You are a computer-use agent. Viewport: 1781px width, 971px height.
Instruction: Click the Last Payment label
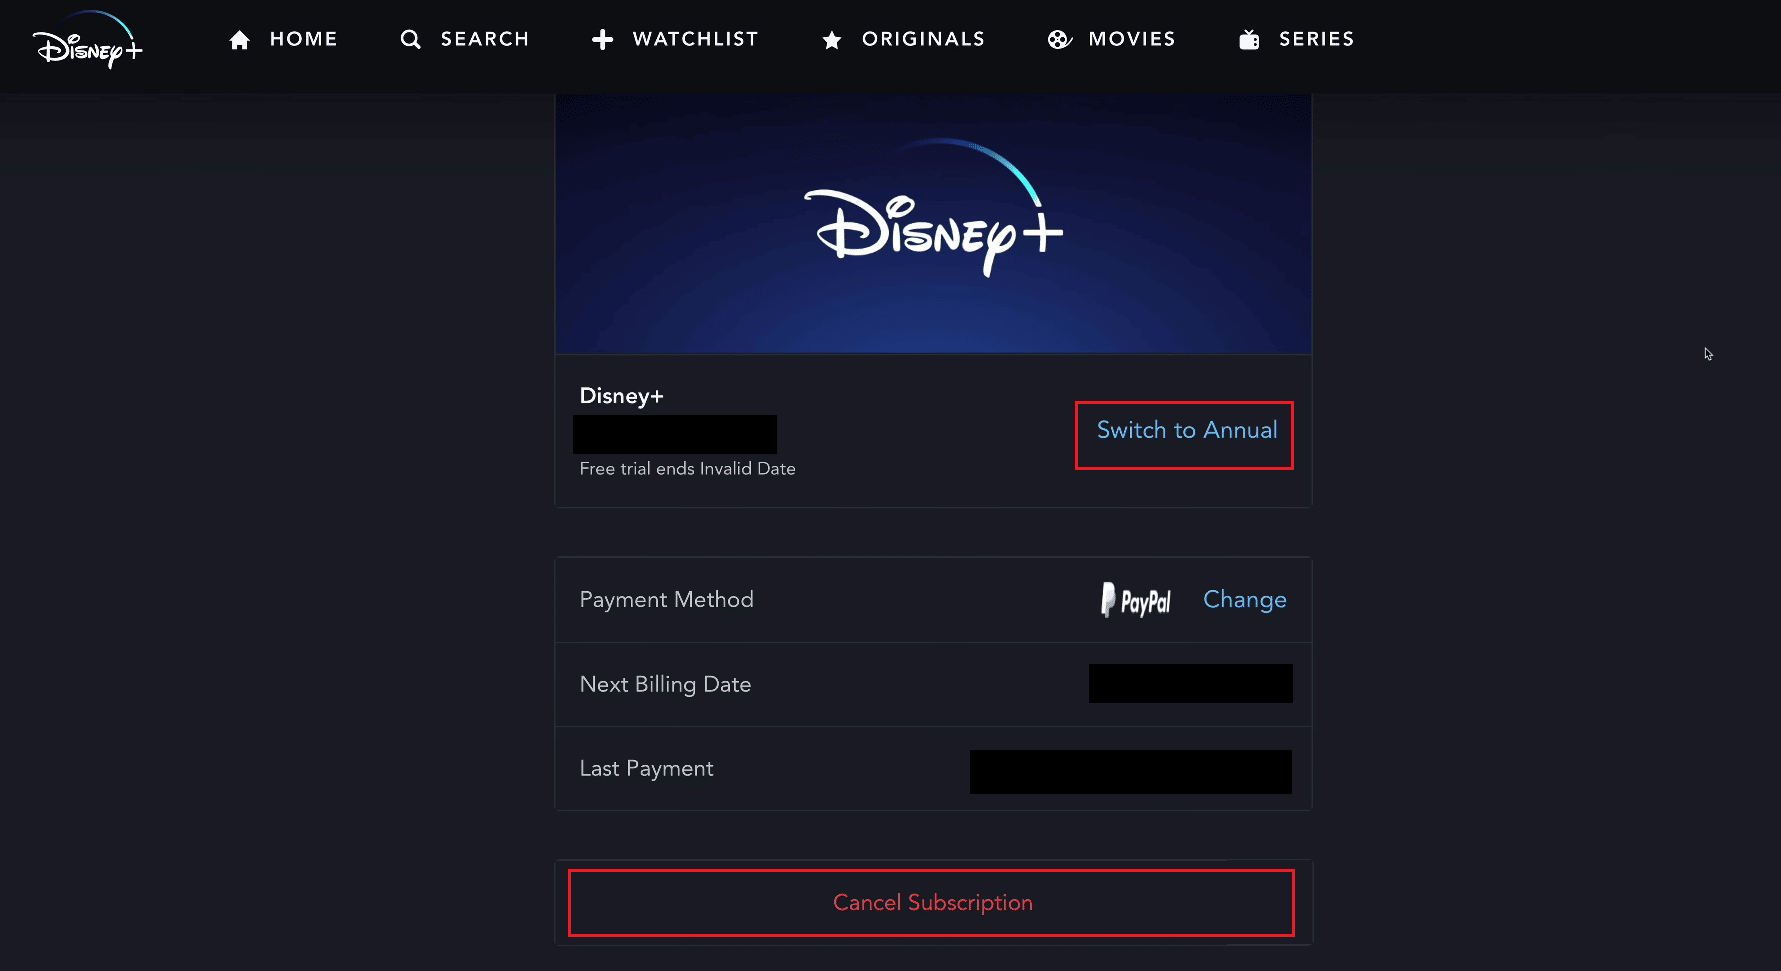point(646,768)
